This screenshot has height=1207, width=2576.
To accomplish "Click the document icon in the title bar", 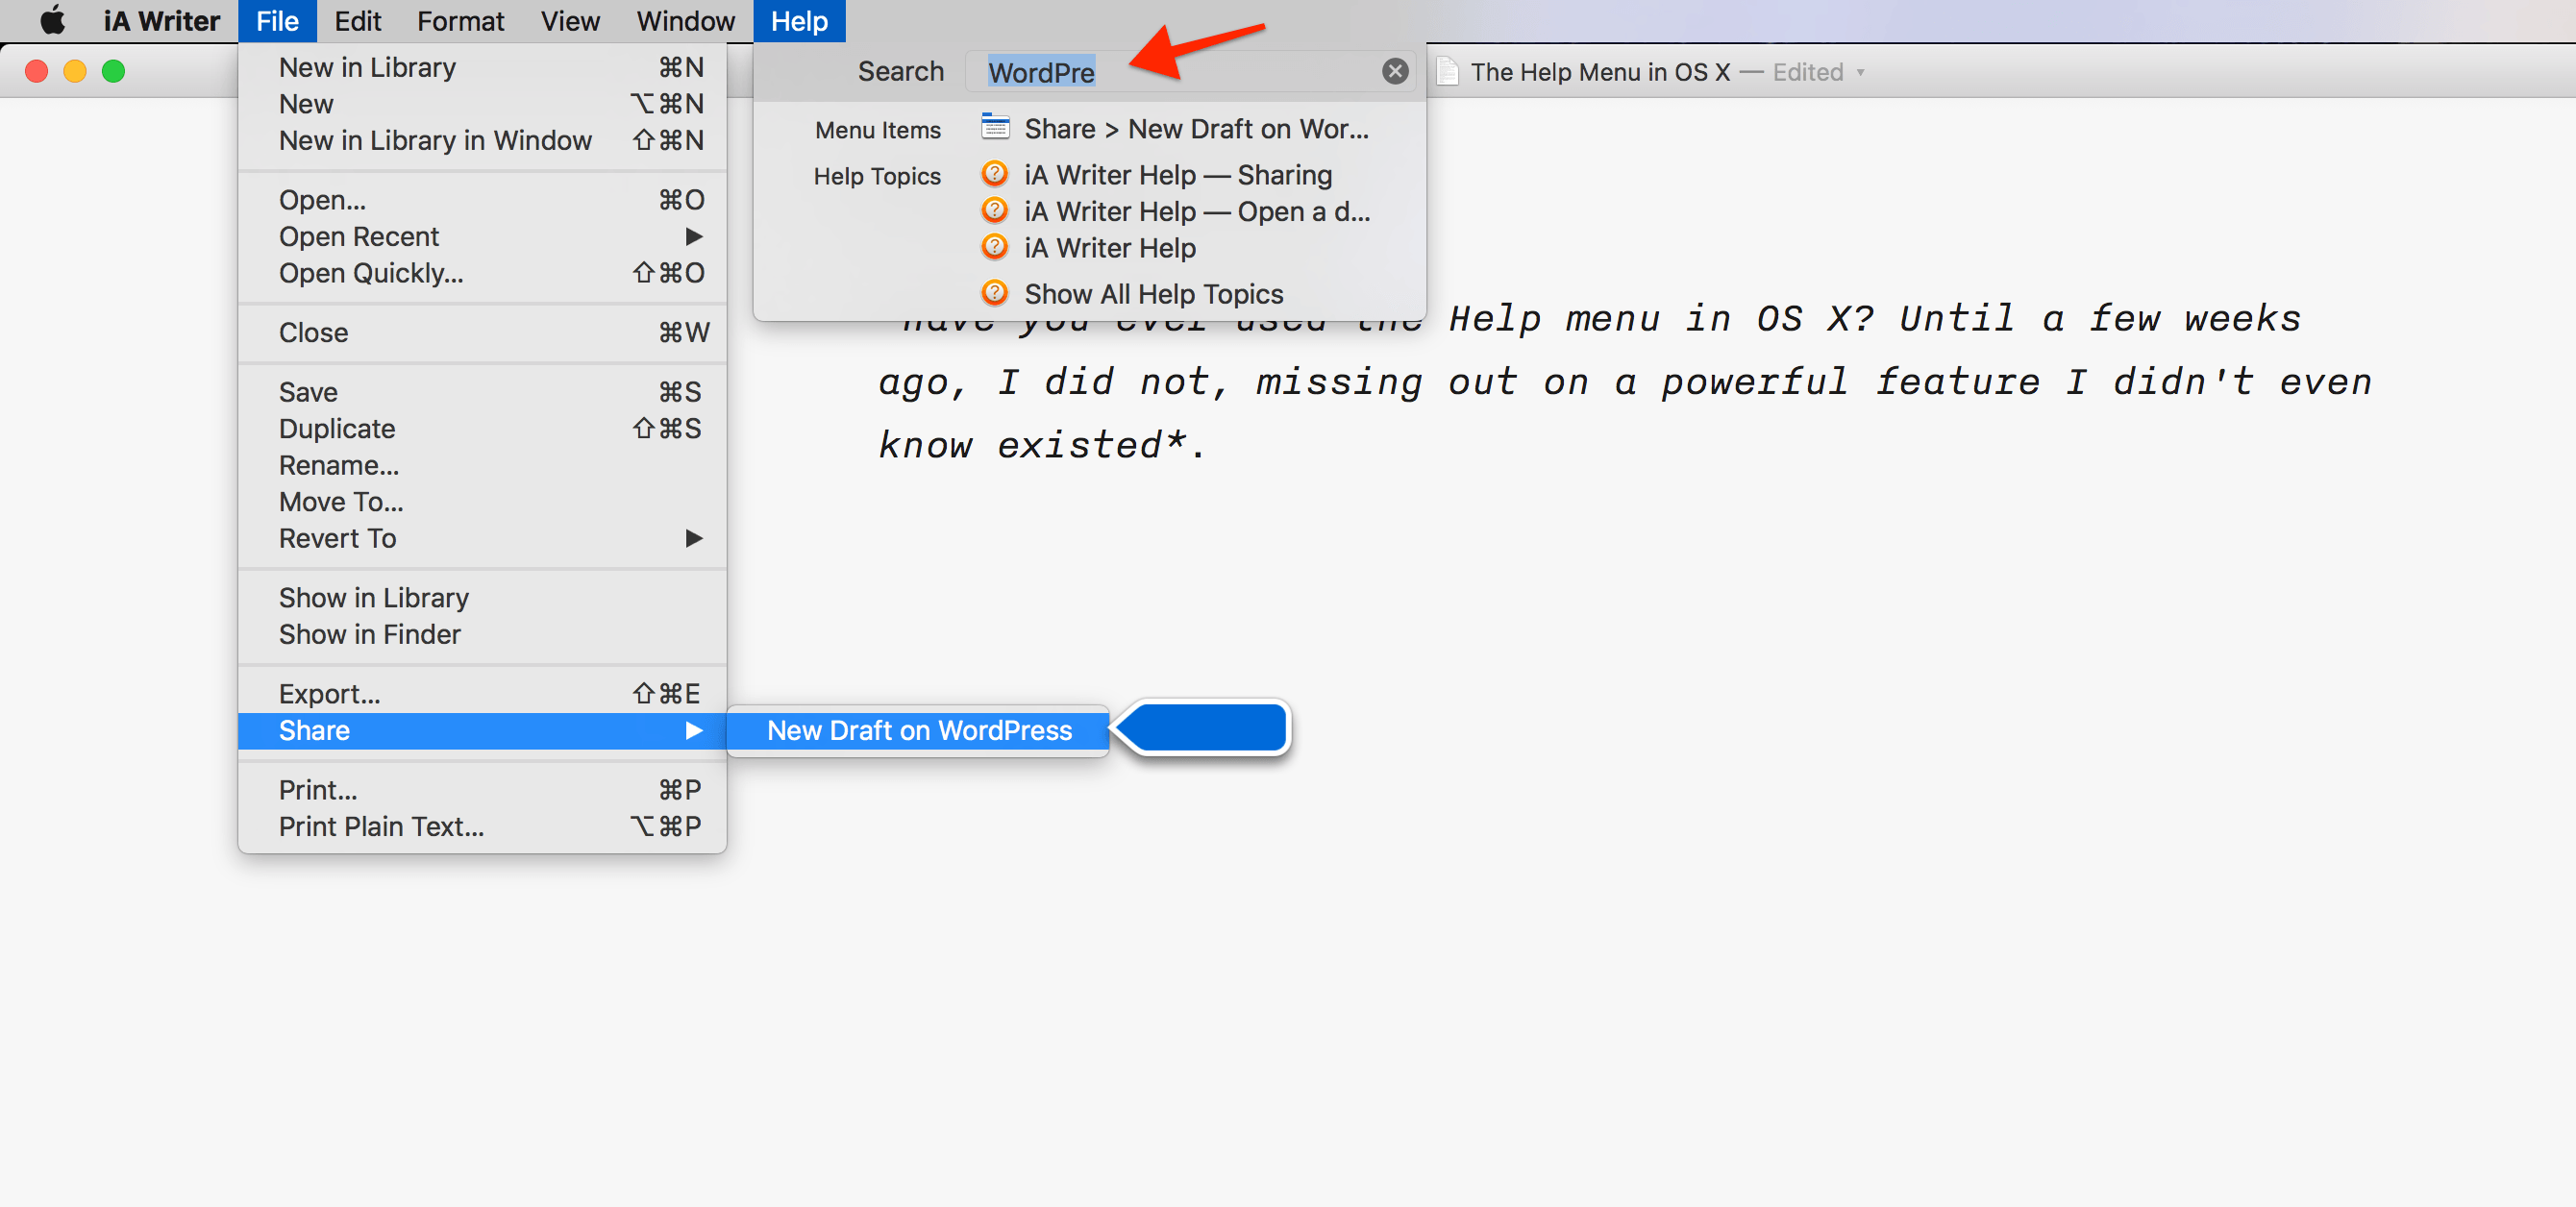I will (x=1448, y=71).
